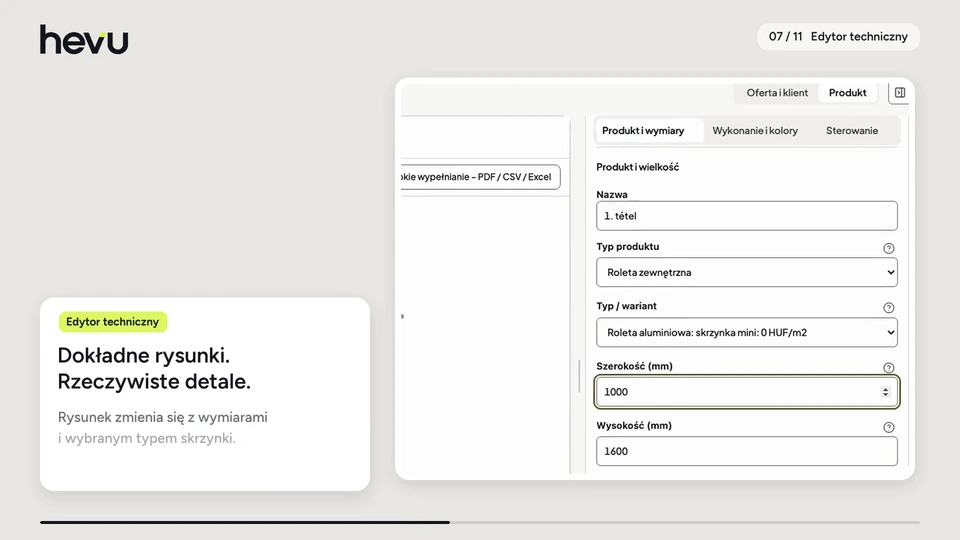The image size is (960, 540).
Task: Open the Wykonanie i kolory tab
Action: 755,131
